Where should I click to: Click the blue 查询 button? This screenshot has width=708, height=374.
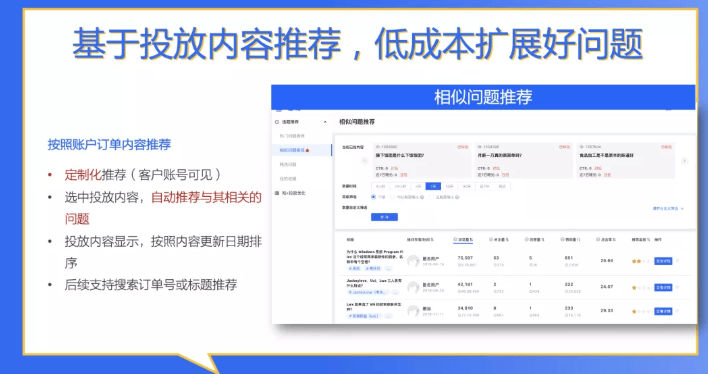click(384, 217)
